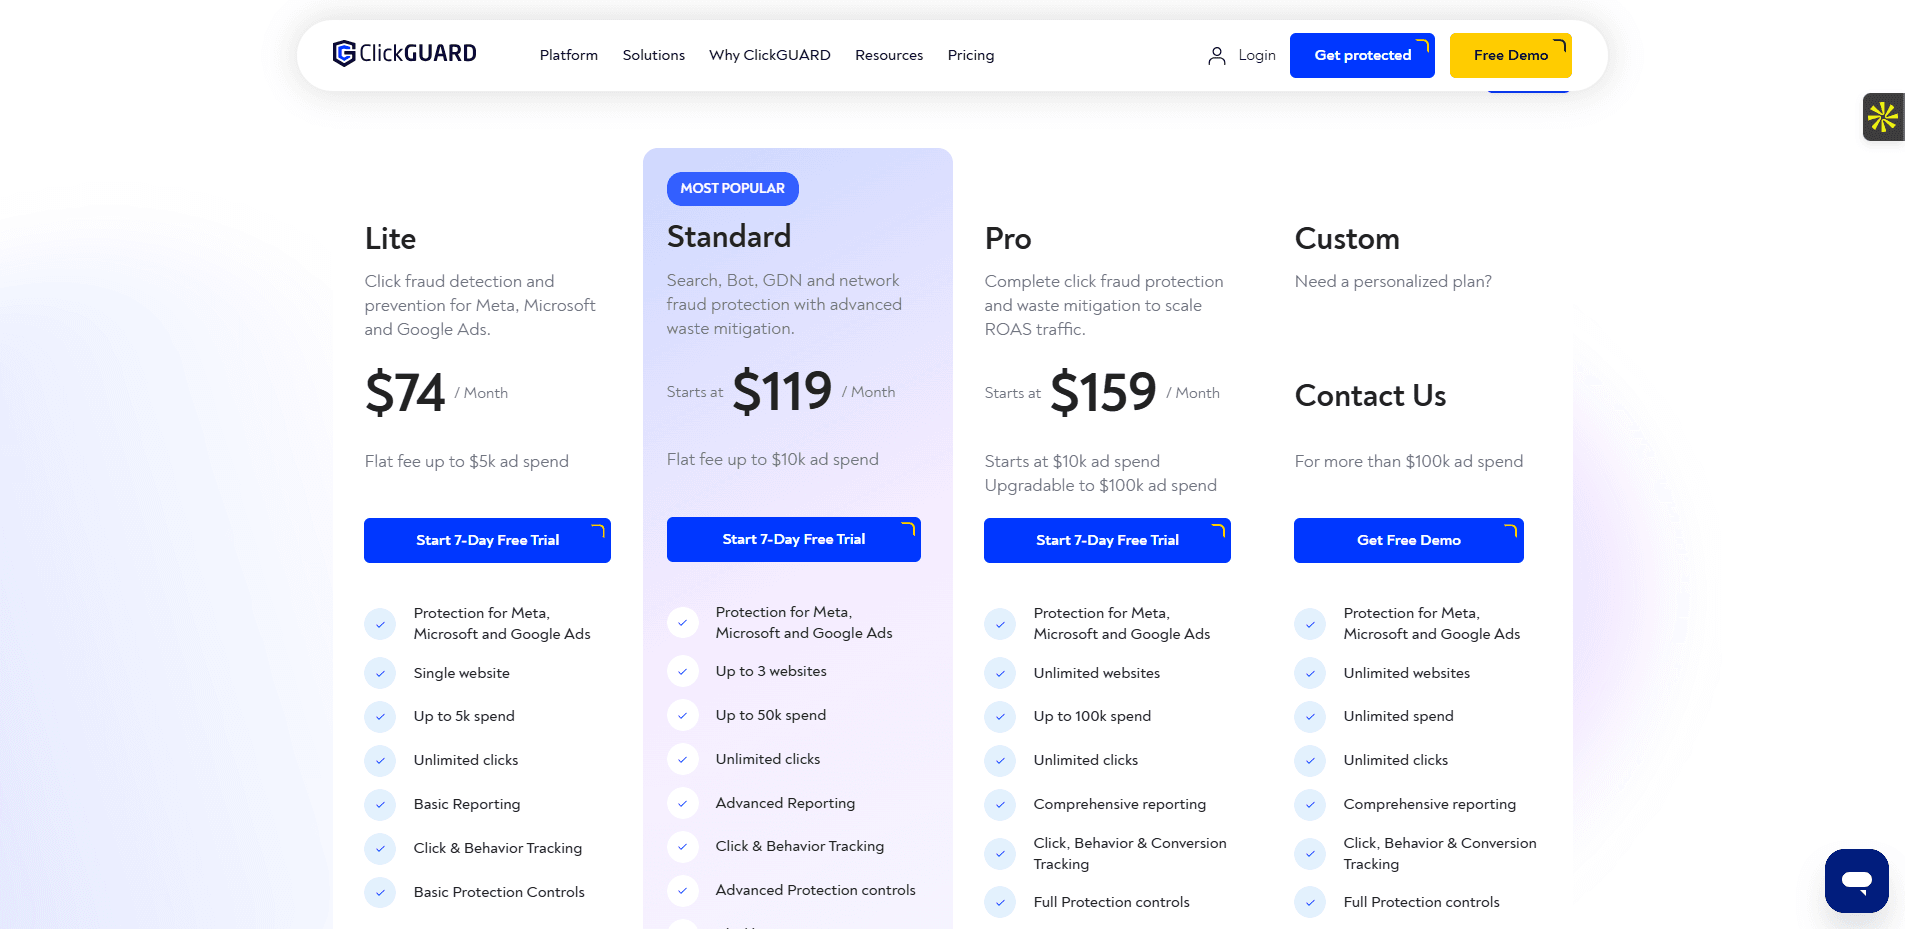Click 'For more than $100k ad spend'
The height and width of the screenshot is (929, 1905).
(x=1408, y=461)
